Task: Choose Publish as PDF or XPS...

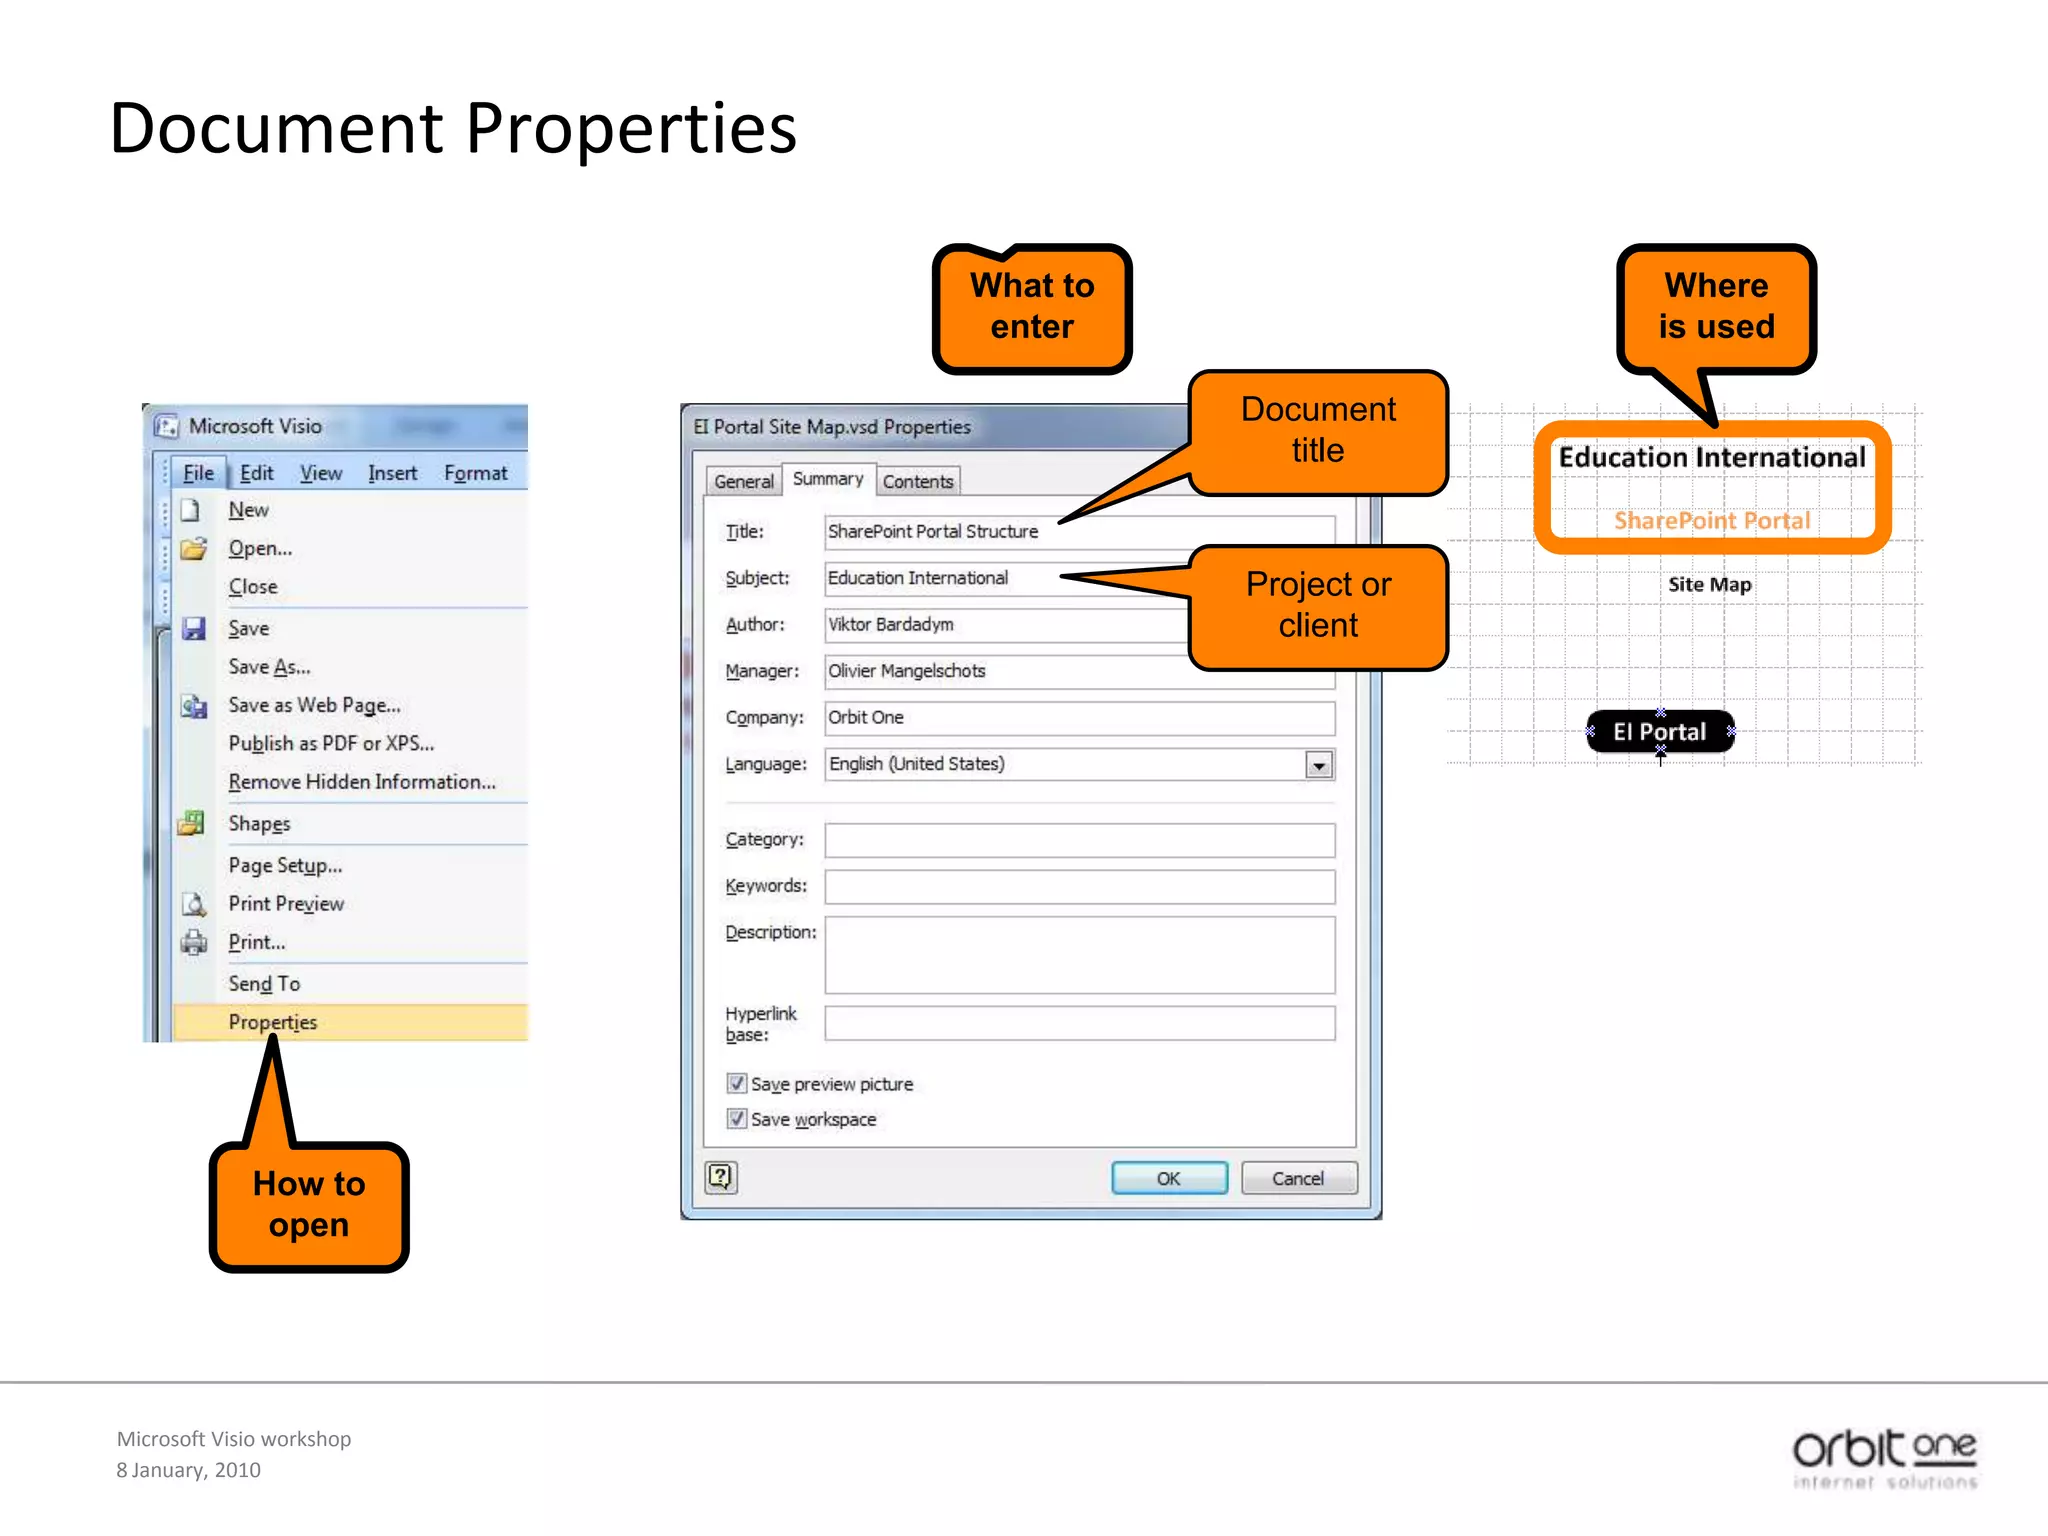Action: pyautogui.click(x=350, y=743)
